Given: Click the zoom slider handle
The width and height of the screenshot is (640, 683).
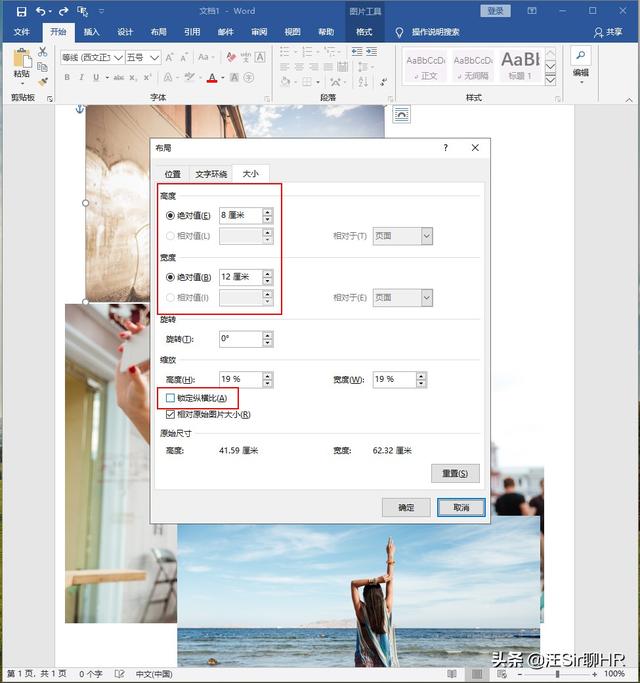Looking at the screenshot, I should [557, 674].
